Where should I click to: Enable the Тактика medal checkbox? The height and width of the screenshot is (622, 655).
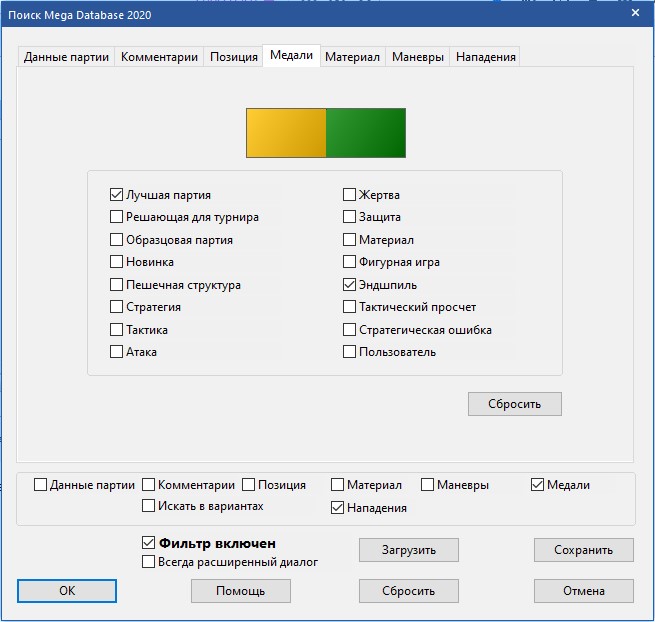117,330
